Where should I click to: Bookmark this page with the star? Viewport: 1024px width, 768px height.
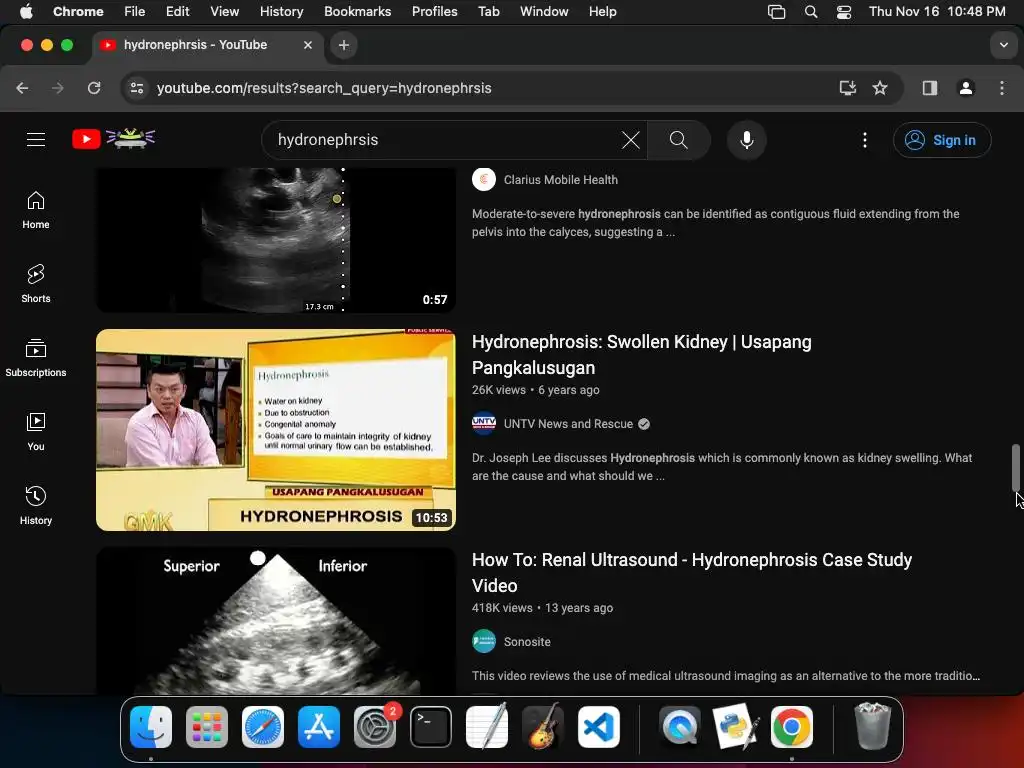880,88
